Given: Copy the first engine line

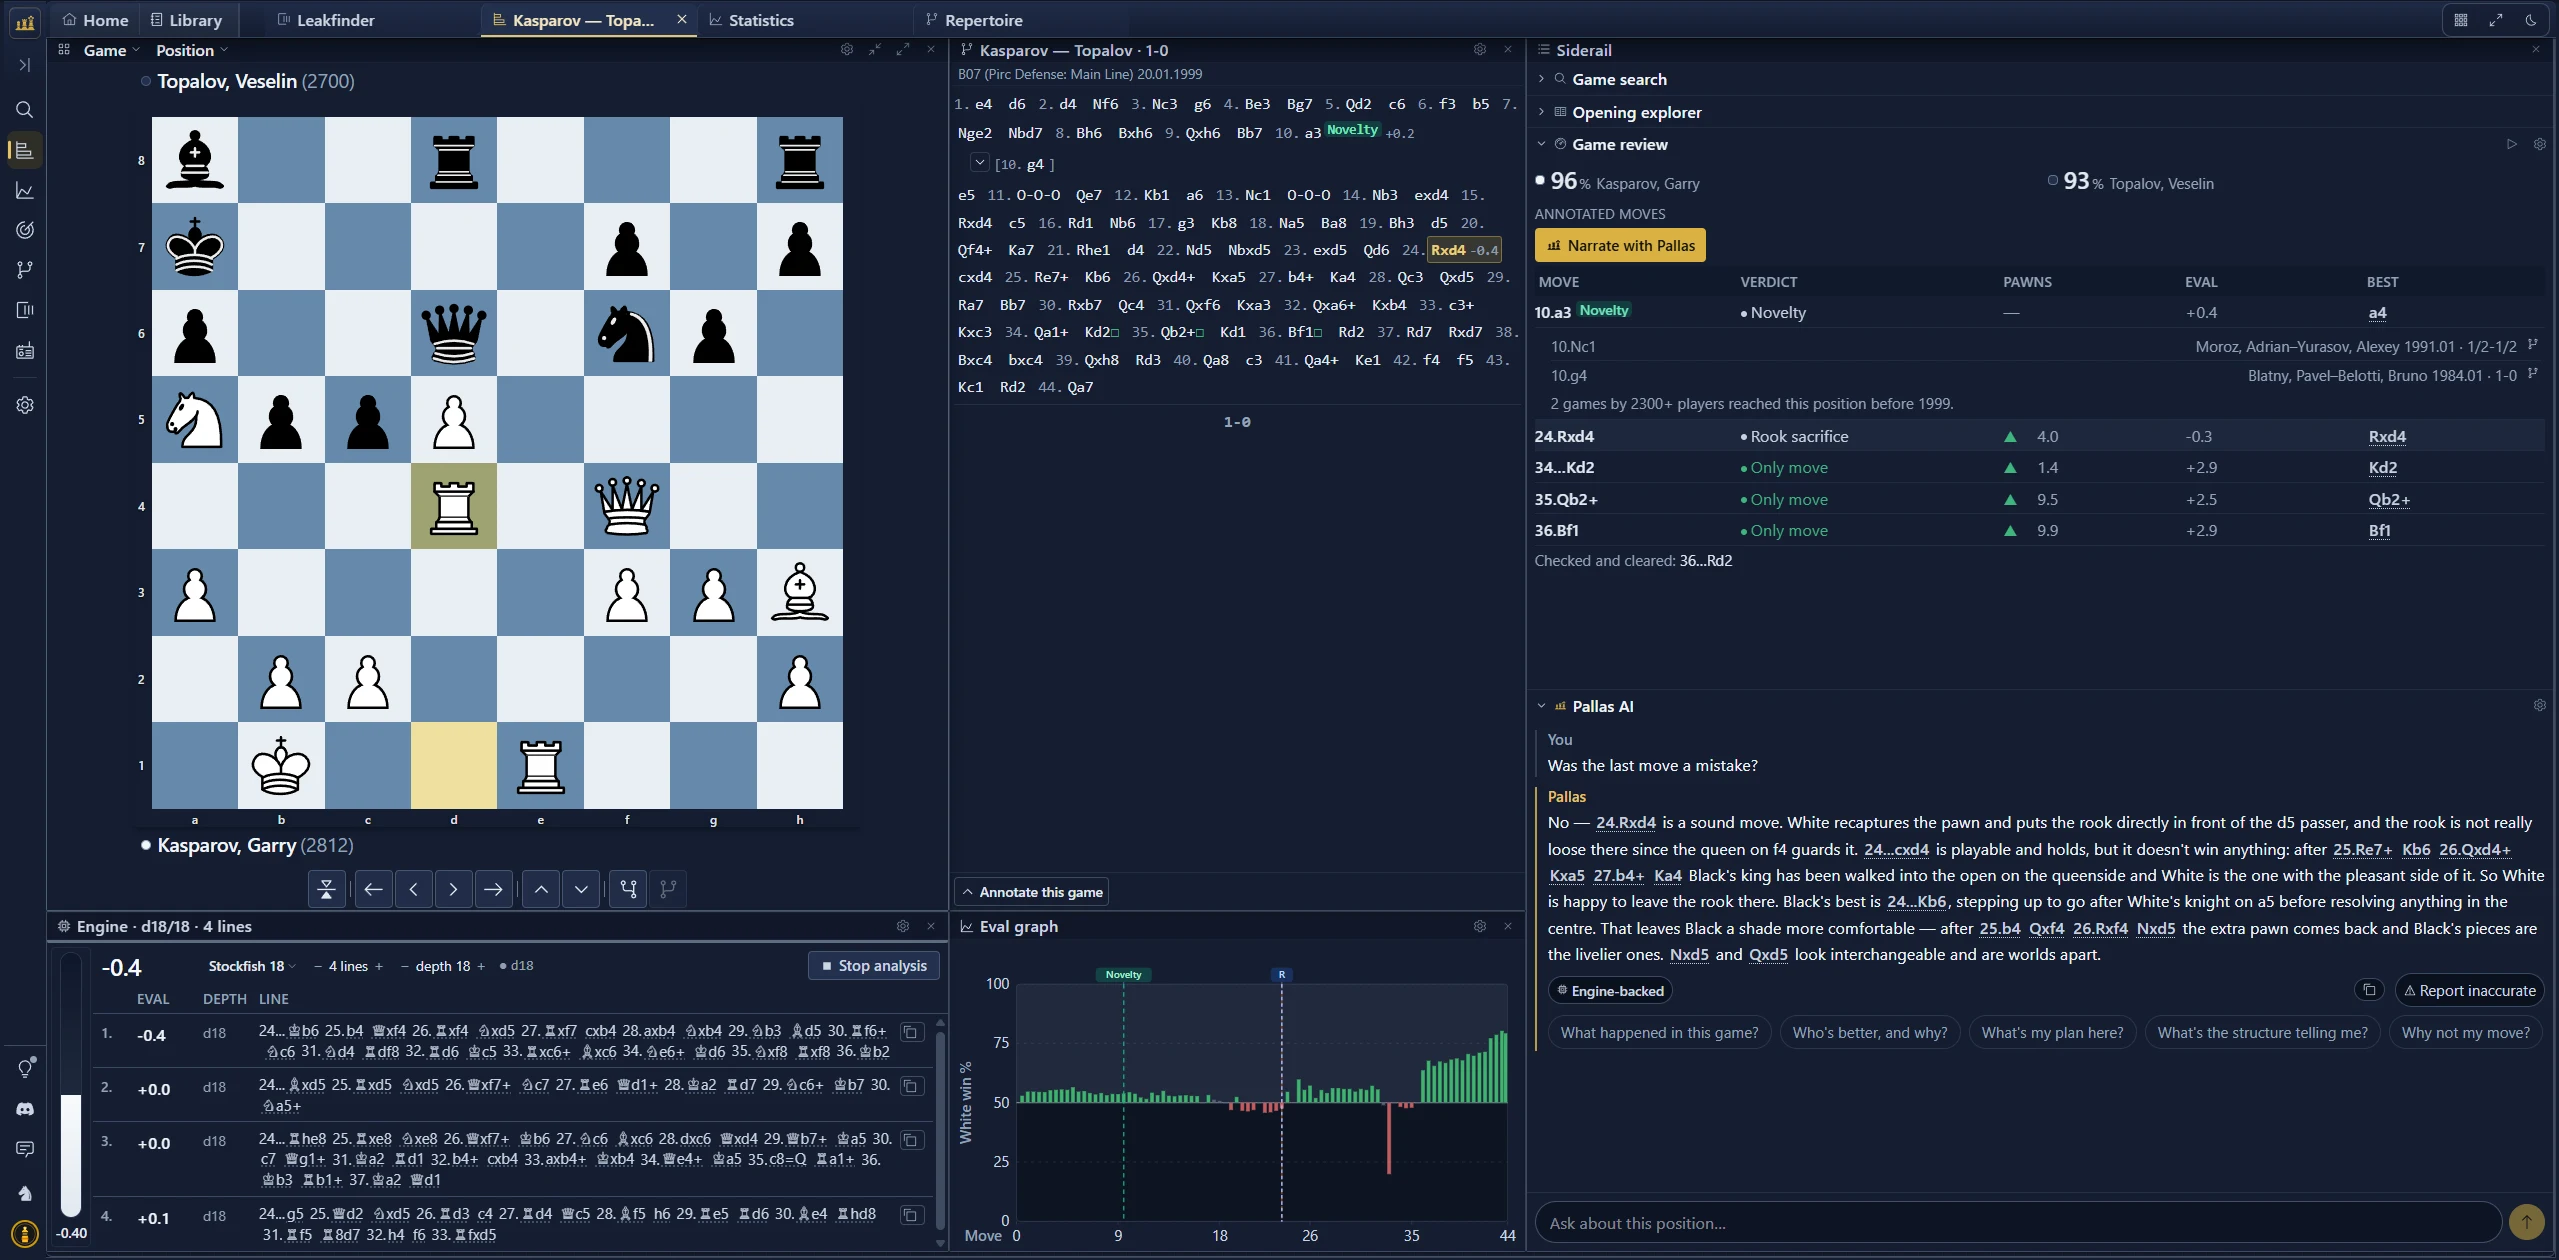Looking at the screenshot, I should pyautogui.click(x=911, y=1032).
